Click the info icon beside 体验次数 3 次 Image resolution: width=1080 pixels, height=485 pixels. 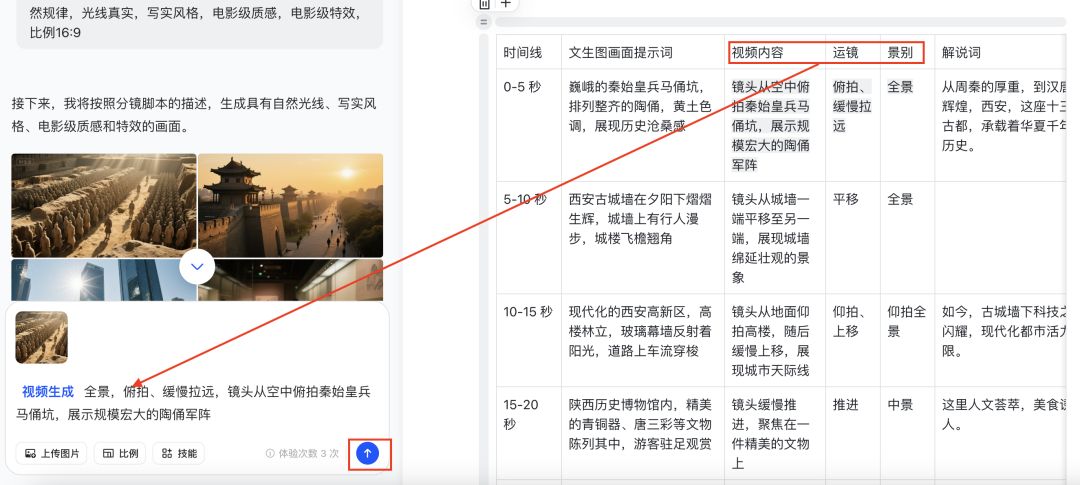tap(270, 454)
